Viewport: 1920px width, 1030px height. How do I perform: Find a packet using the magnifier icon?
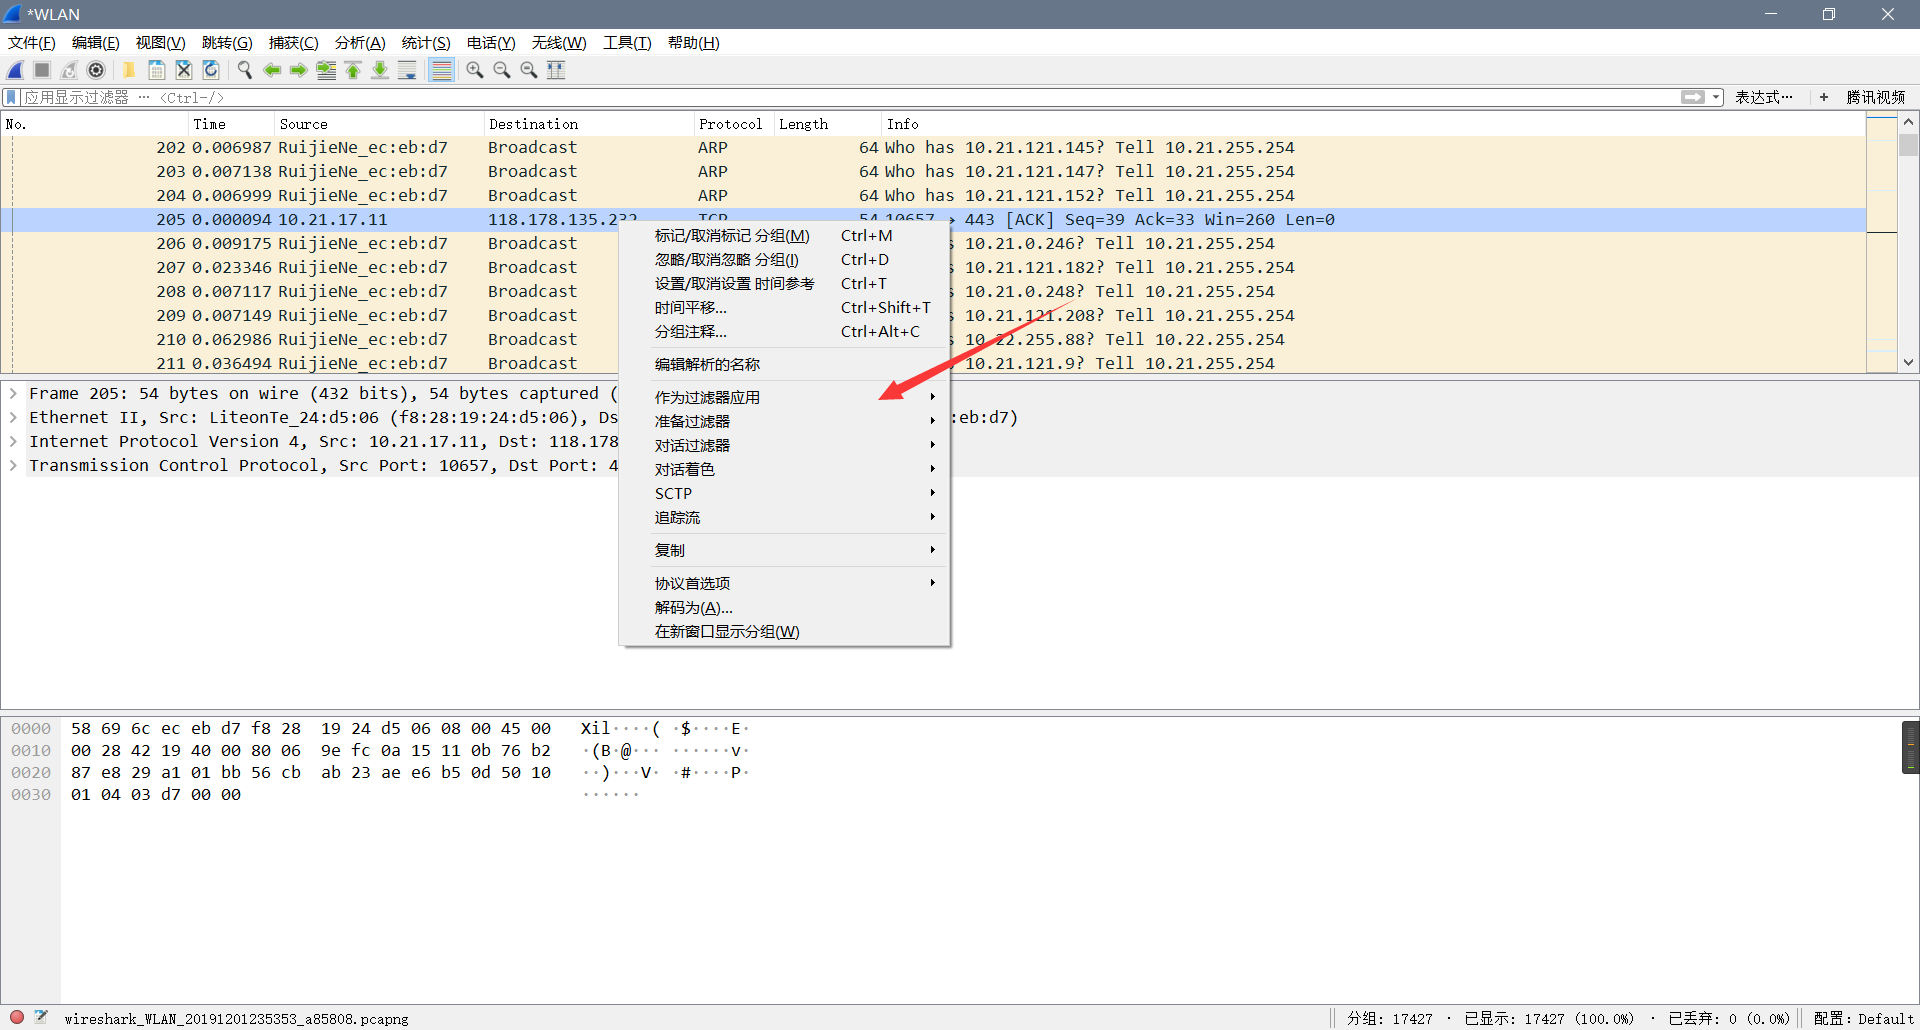(x=244, y=70)
